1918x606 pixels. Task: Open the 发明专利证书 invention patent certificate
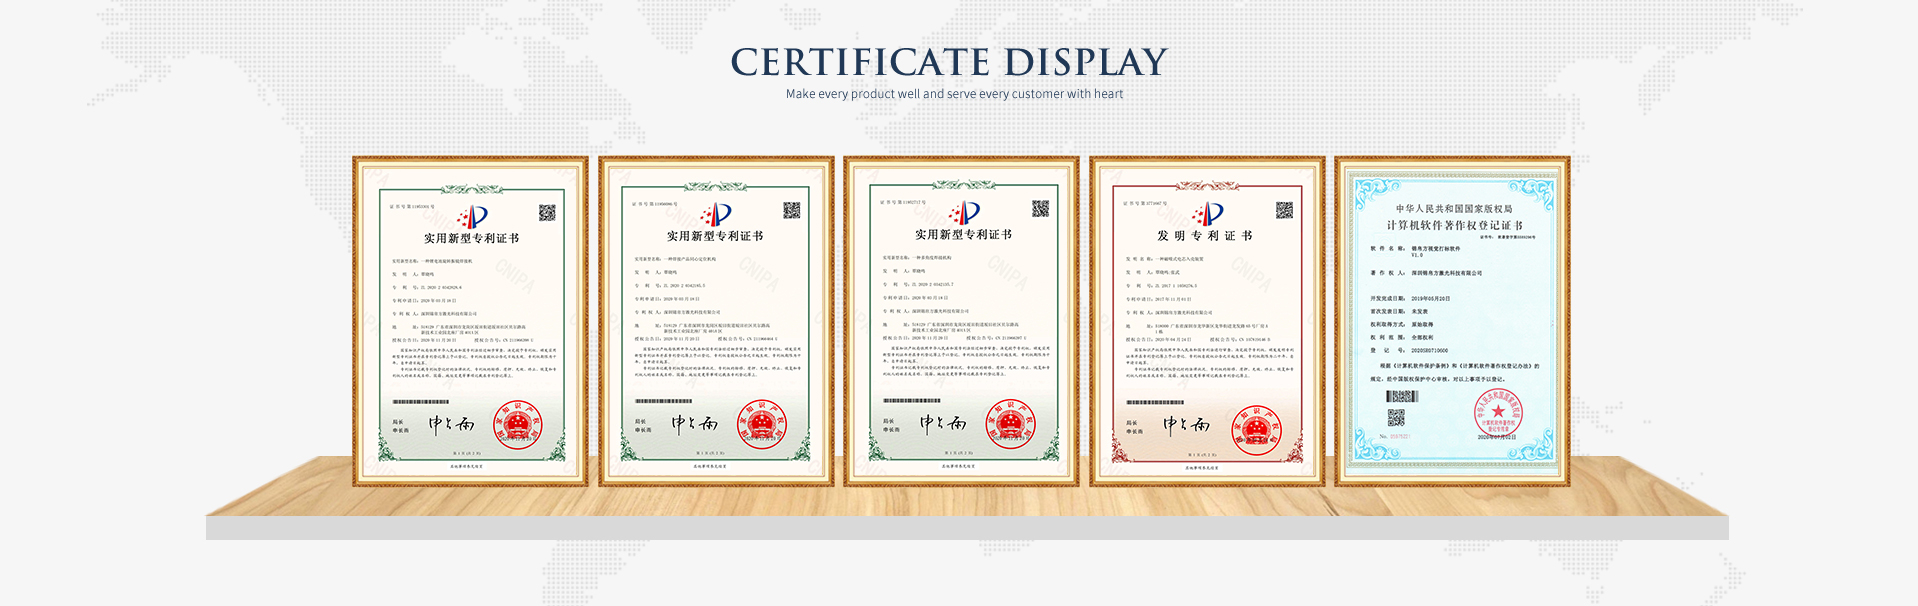1207,321
